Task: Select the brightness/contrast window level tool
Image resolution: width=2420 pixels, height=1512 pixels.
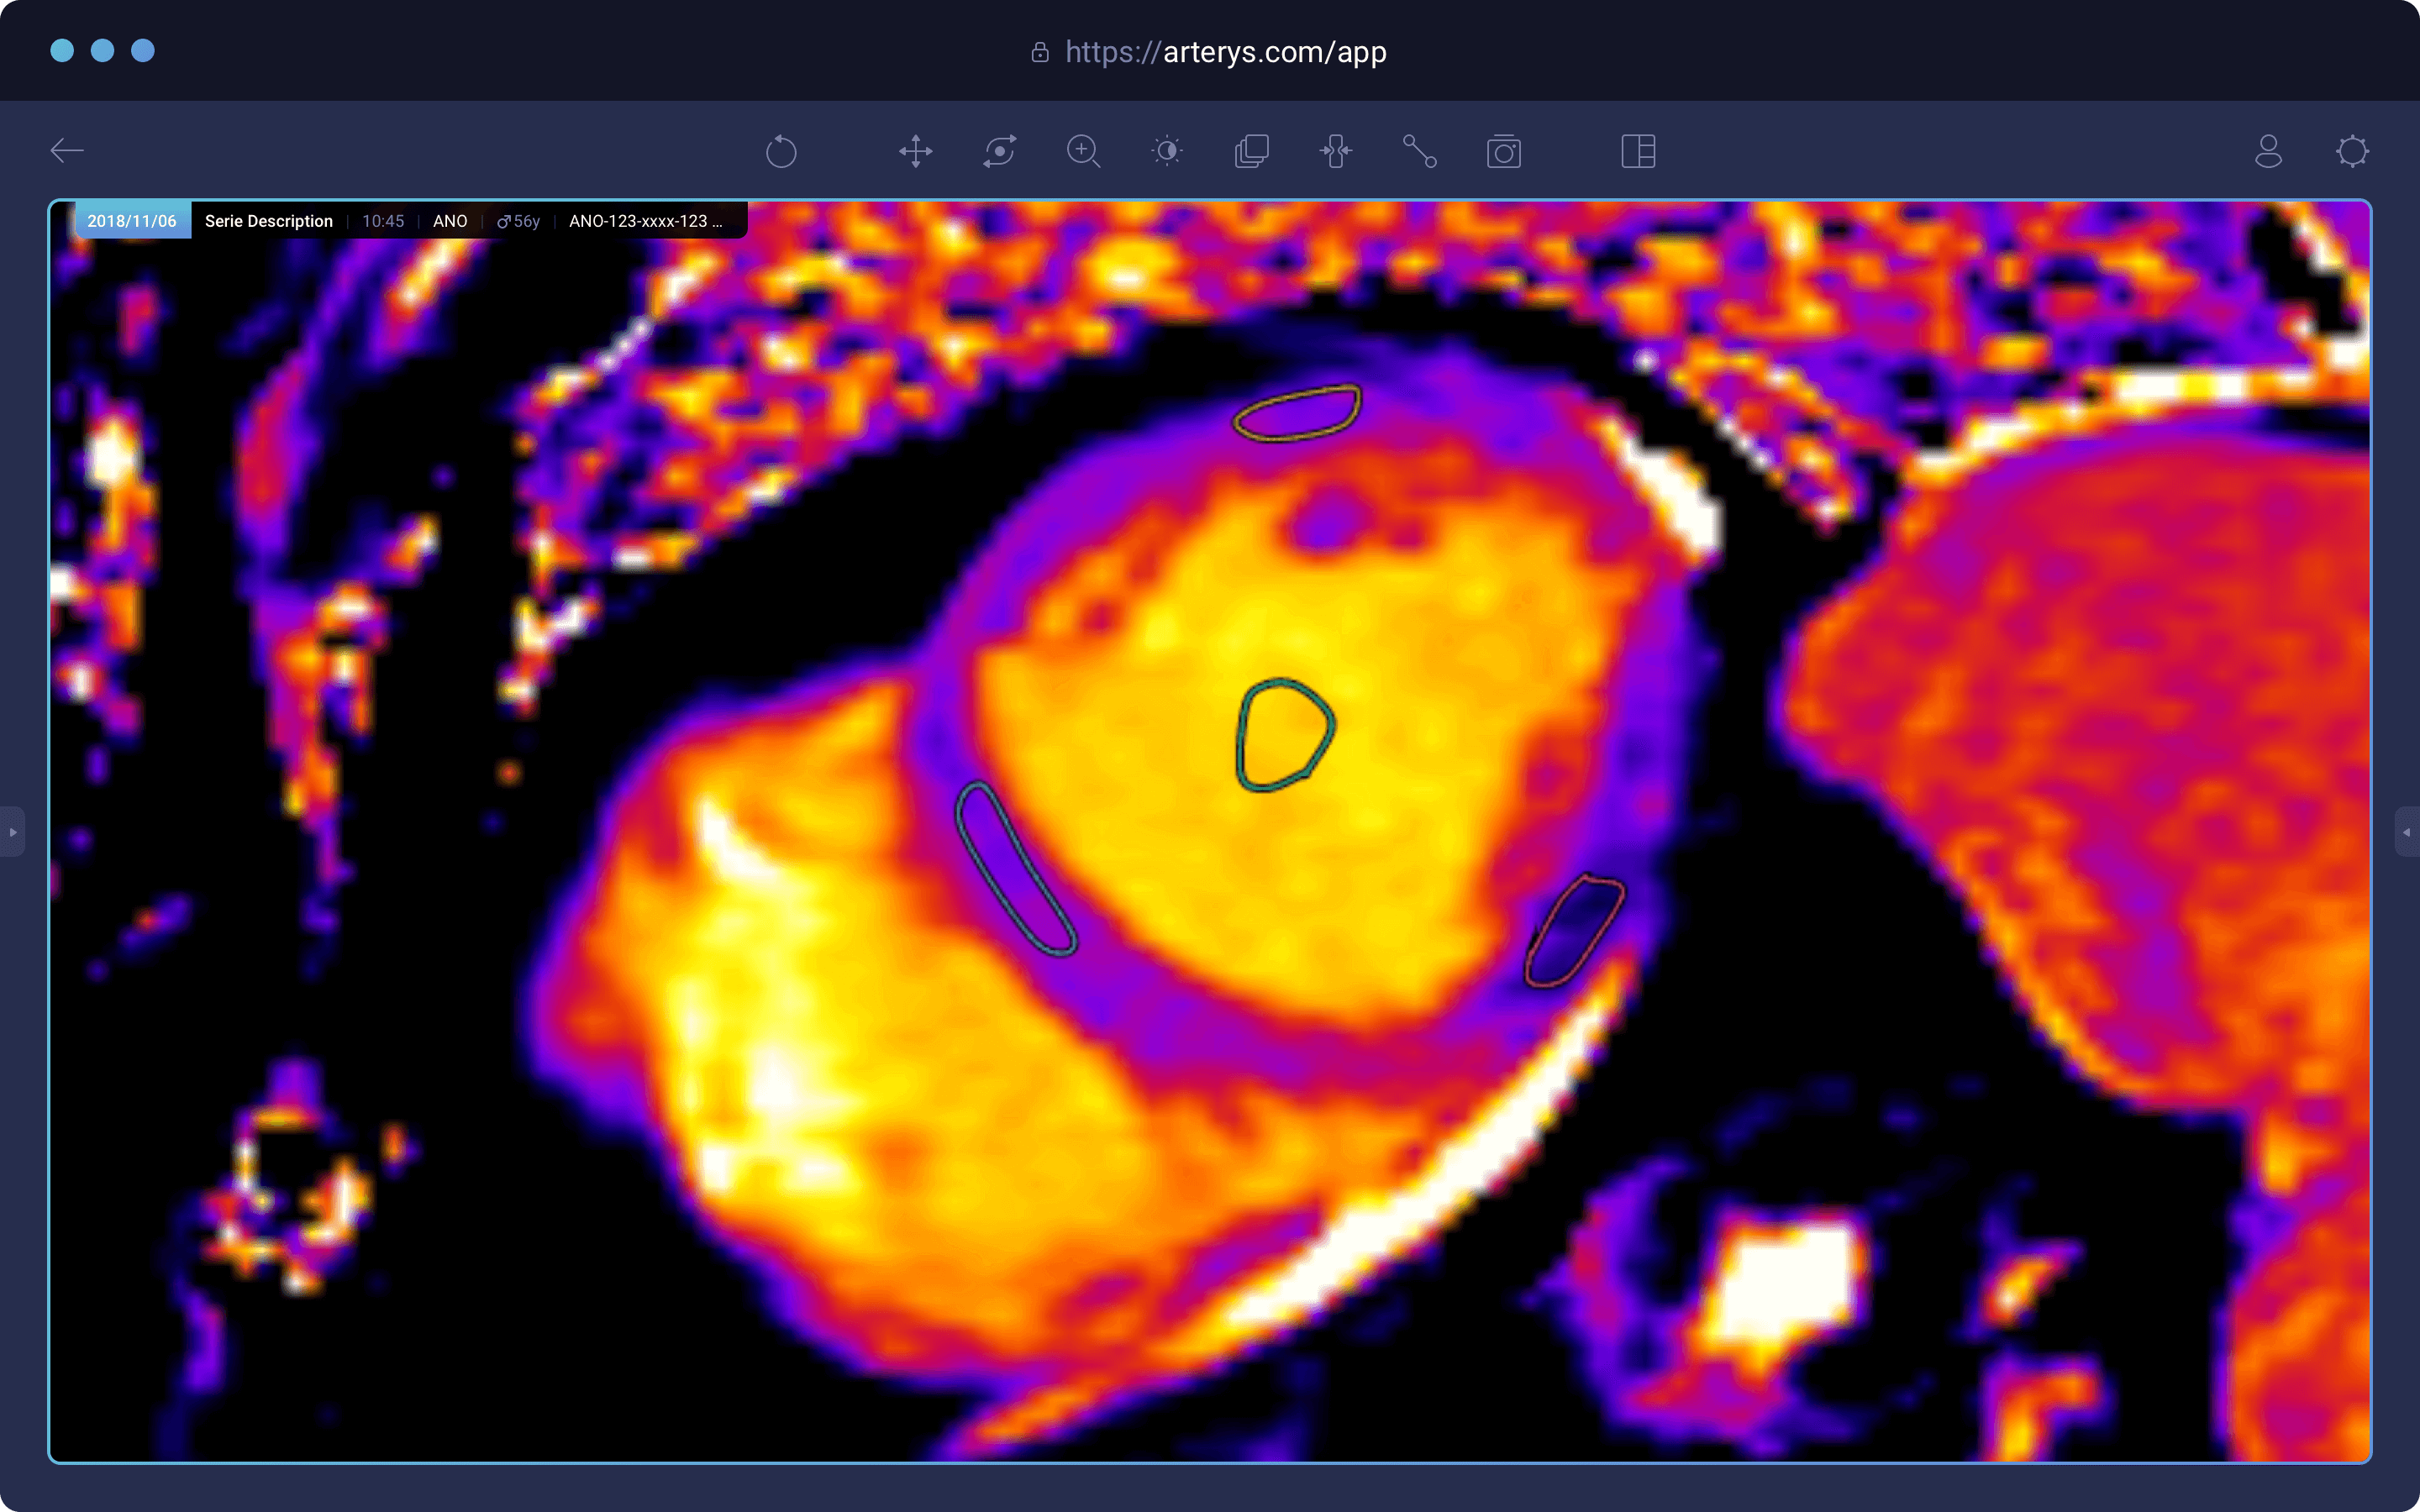Action: coord(1167,152)
